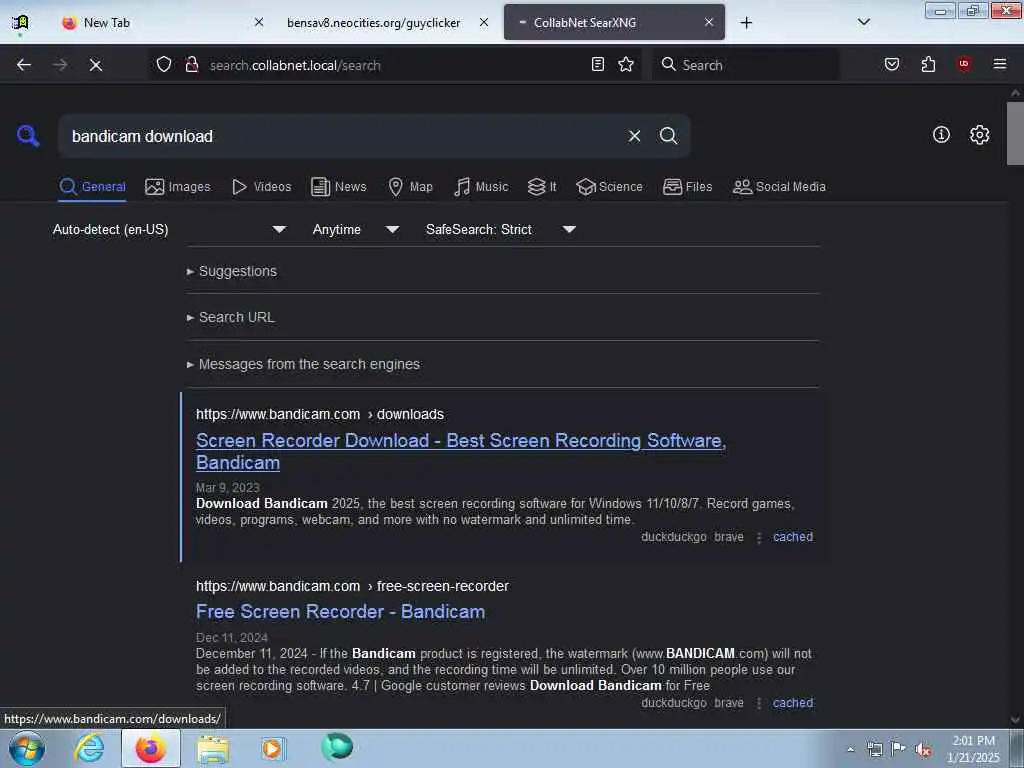Clear the SearXNG query with the X icon
Viewport: 1024px width, 768px height.
634,136
